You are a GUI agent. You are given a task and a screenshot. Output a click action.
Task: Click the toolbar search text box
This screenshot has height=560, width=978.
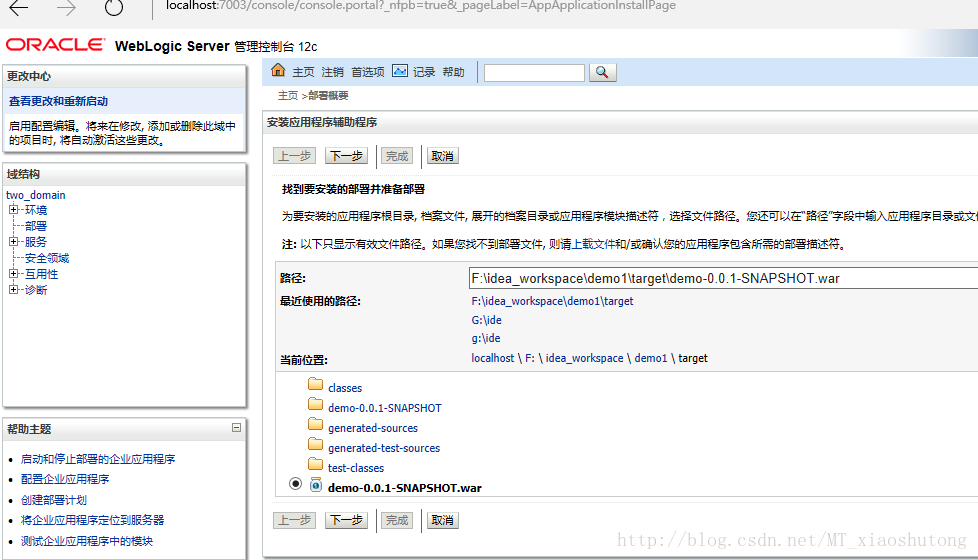[x=535, y=73]
